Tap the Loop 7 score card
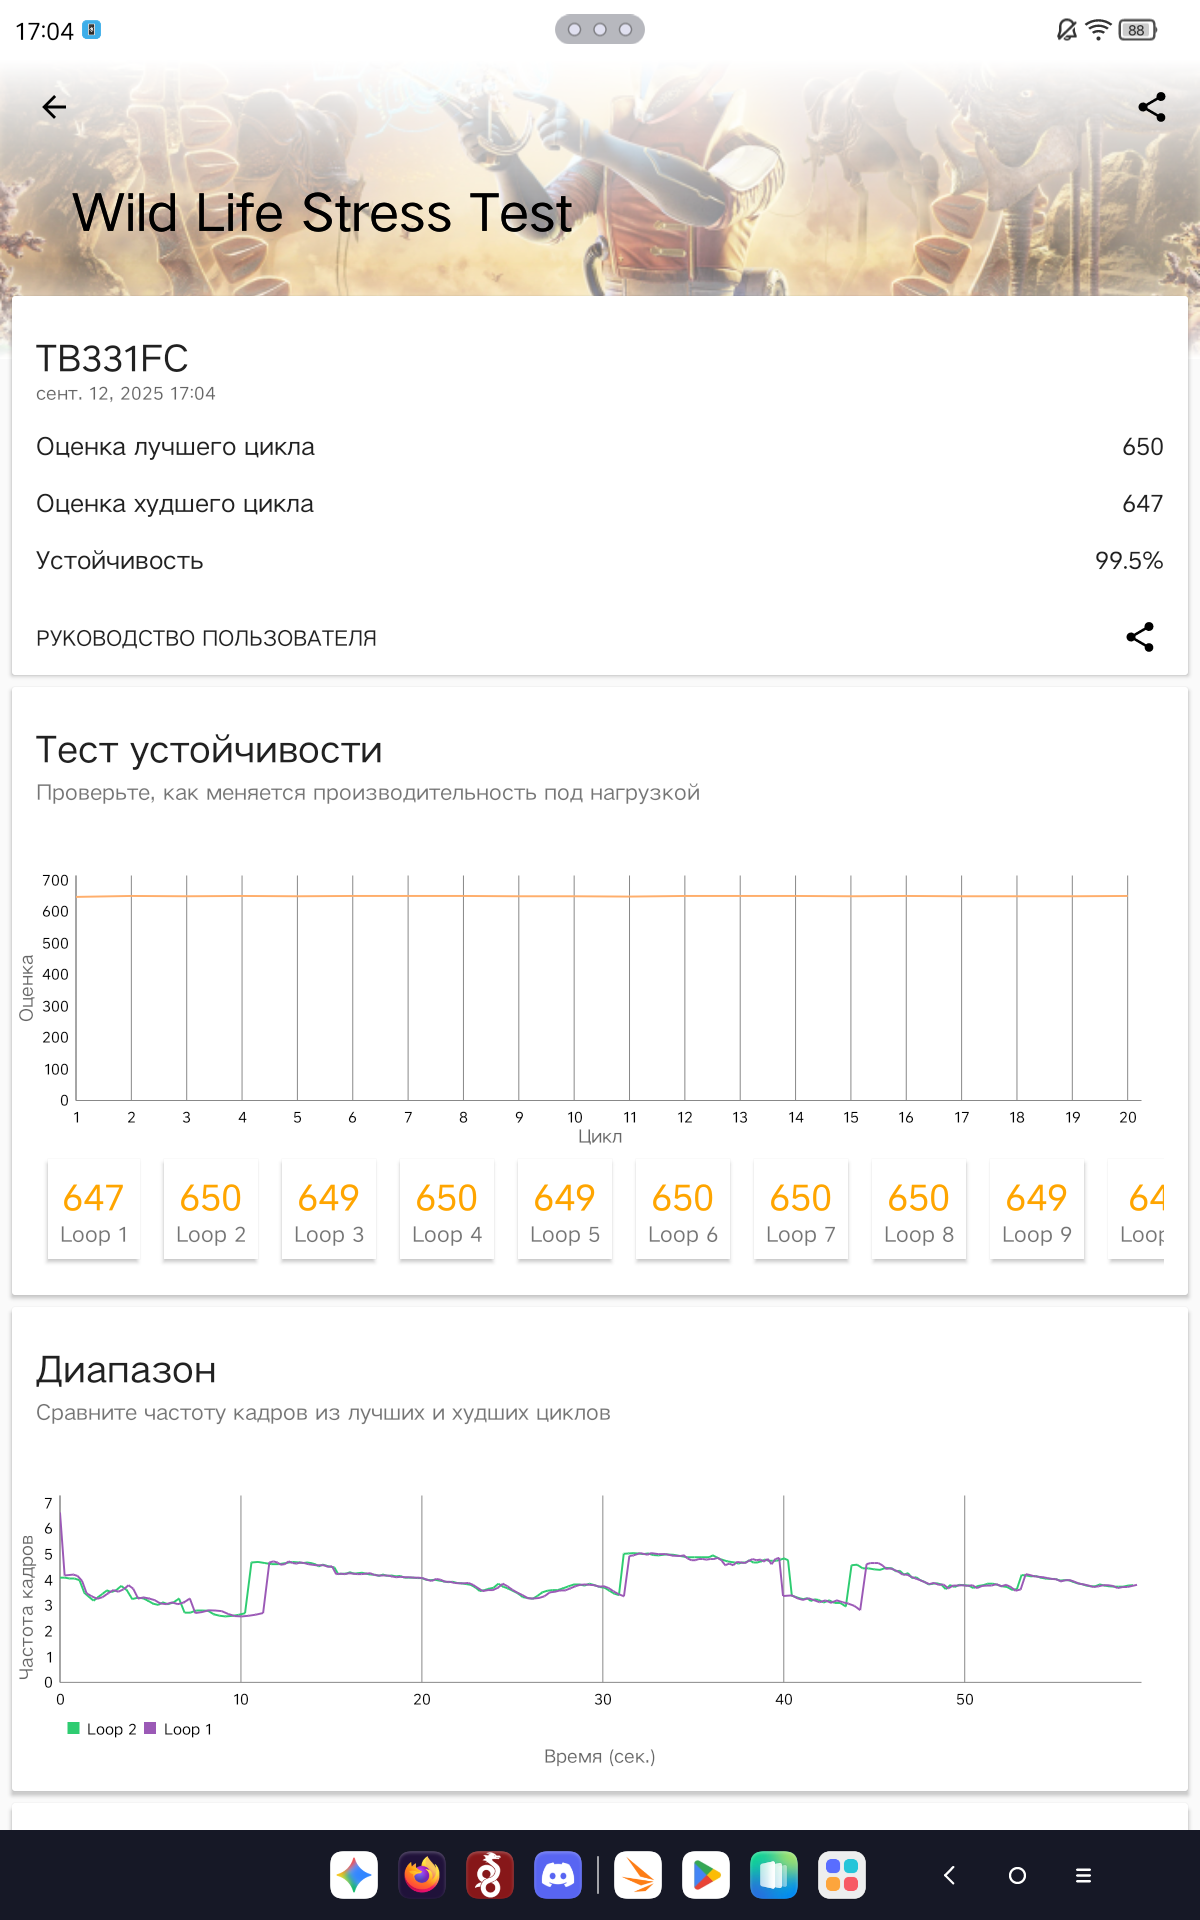 (801, 1210)
